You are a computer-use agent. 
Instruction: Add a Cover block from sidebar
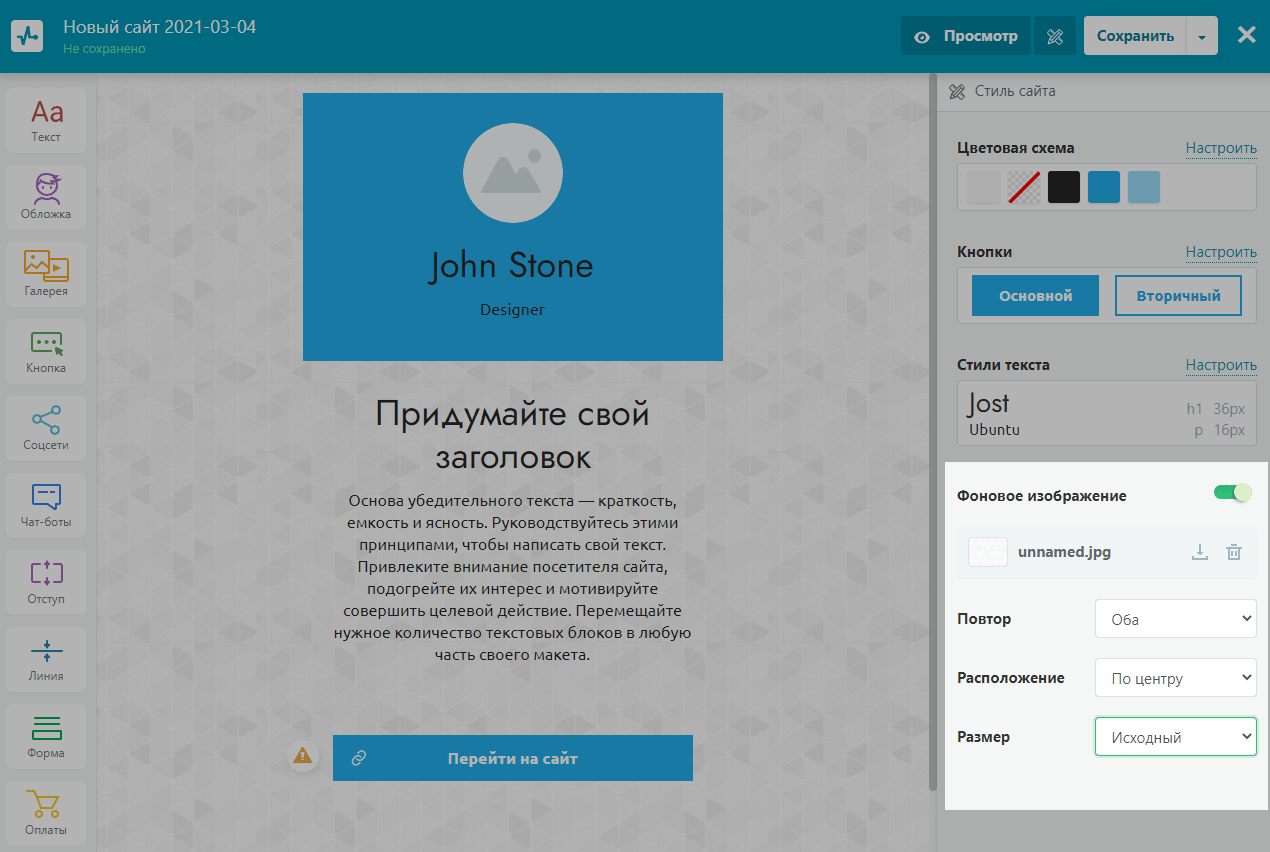click(46, 197)
